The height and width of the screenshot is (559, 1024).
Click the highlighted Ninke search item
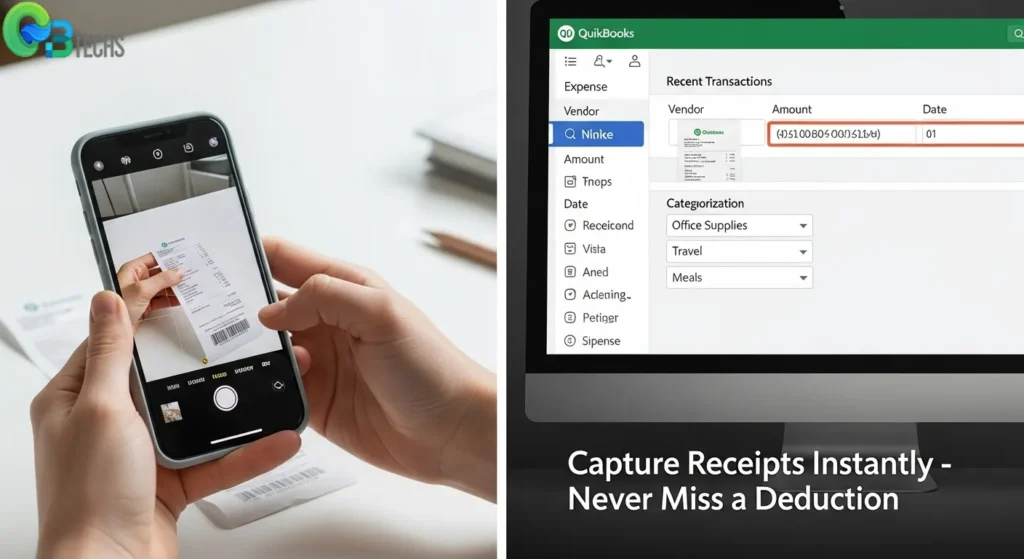(597, 134)
